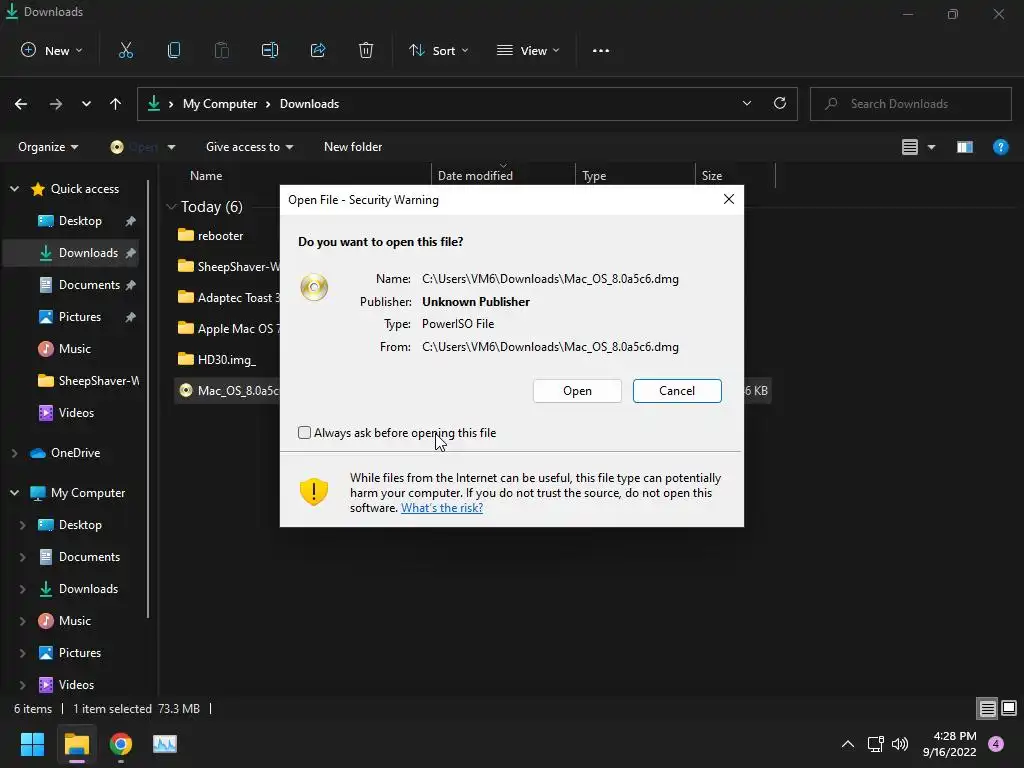Close the Security Warning dialog
Image resolution: width=1024 pixels, height=768 pixels.
point(729,199)
